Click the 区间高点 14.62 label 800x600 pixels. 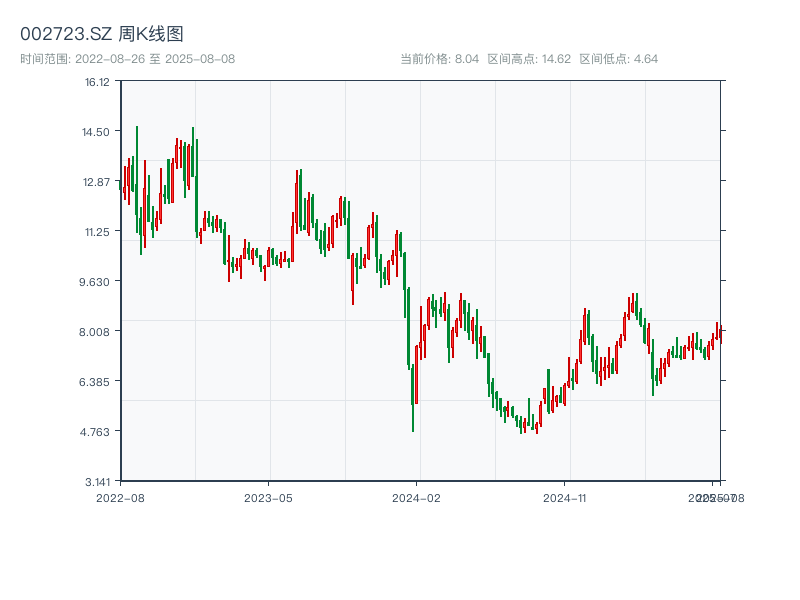pos(529,59)
